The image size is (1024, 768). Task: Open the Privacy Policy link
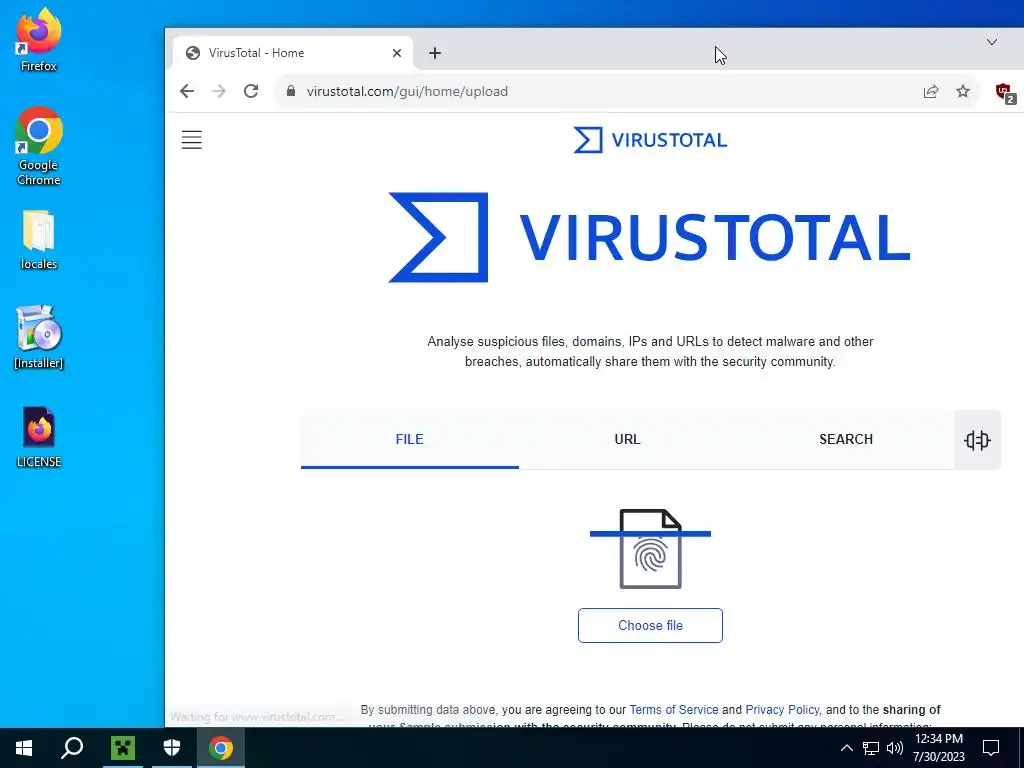782,710
